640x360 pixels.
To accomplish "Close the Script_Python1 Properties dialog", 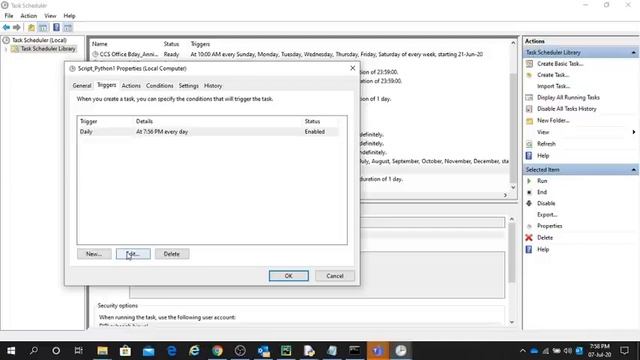I will point(353,68).
